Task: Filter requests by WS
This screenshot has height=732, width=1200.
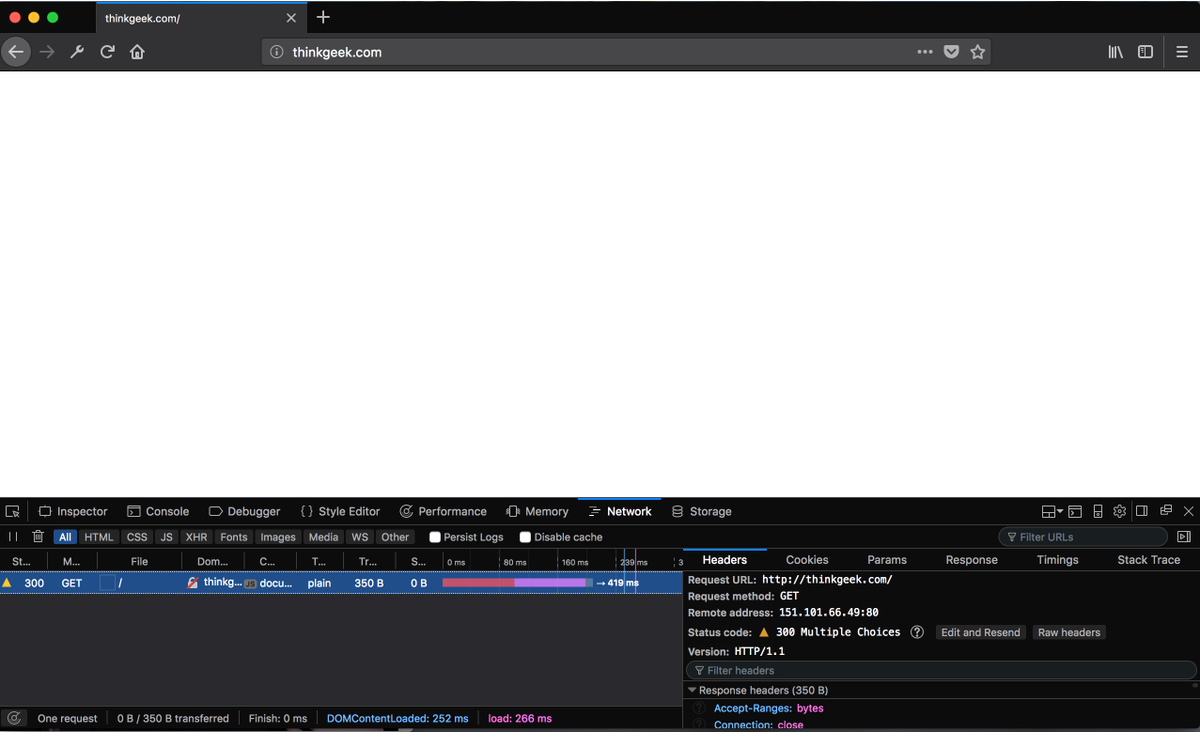Action: [x=360, y=537]
